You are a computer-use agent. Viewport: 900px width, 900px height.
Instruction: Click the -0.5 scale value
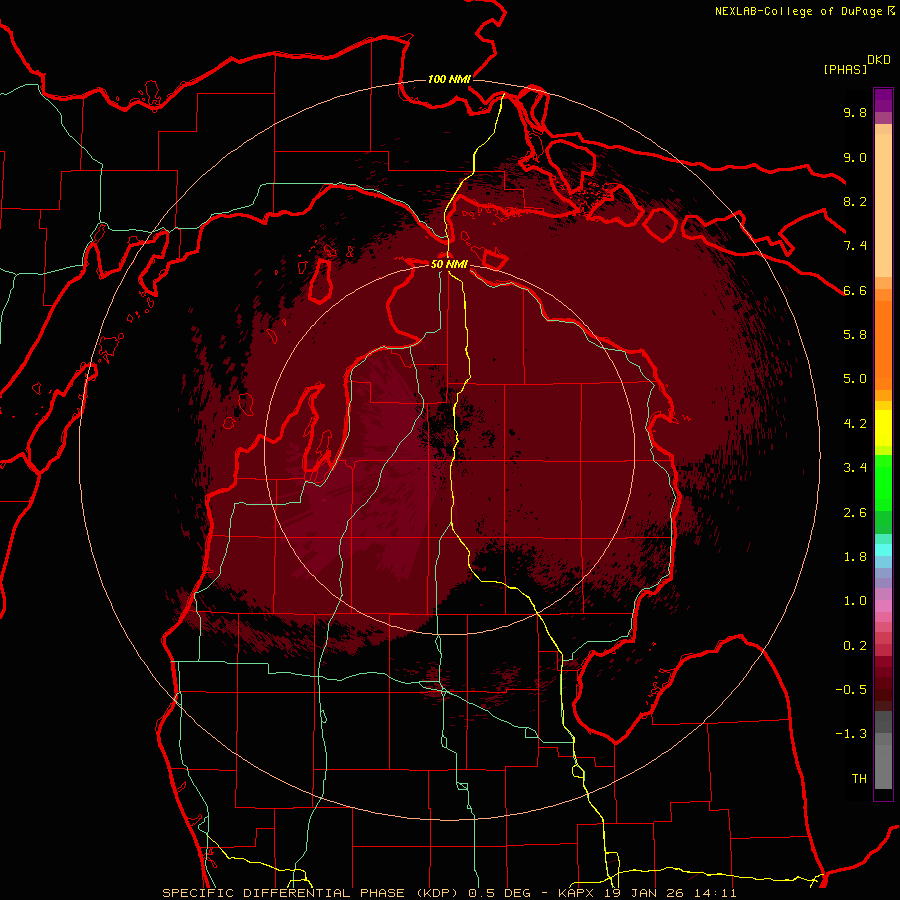point(851,690)
